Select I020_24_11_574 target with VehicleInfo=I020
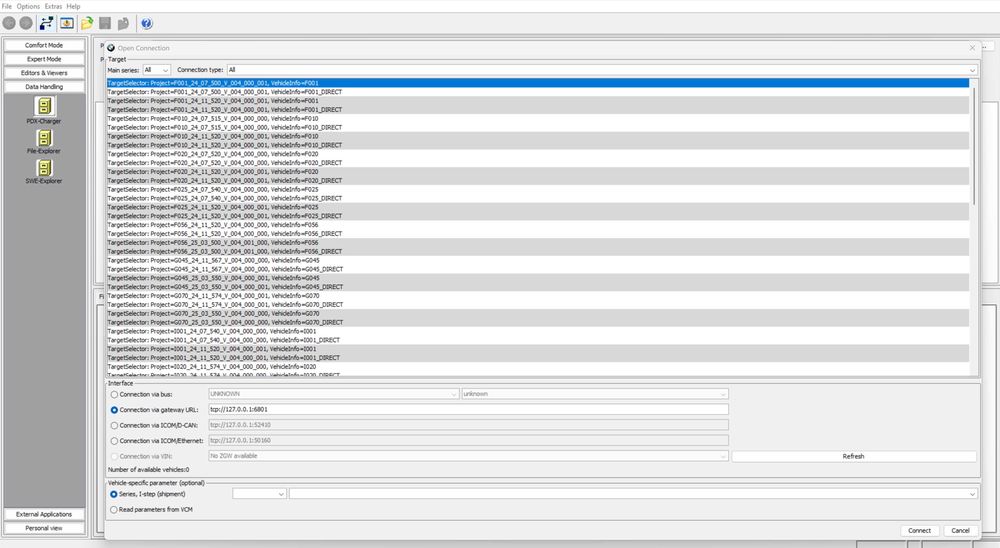 (x=538, y=367)
